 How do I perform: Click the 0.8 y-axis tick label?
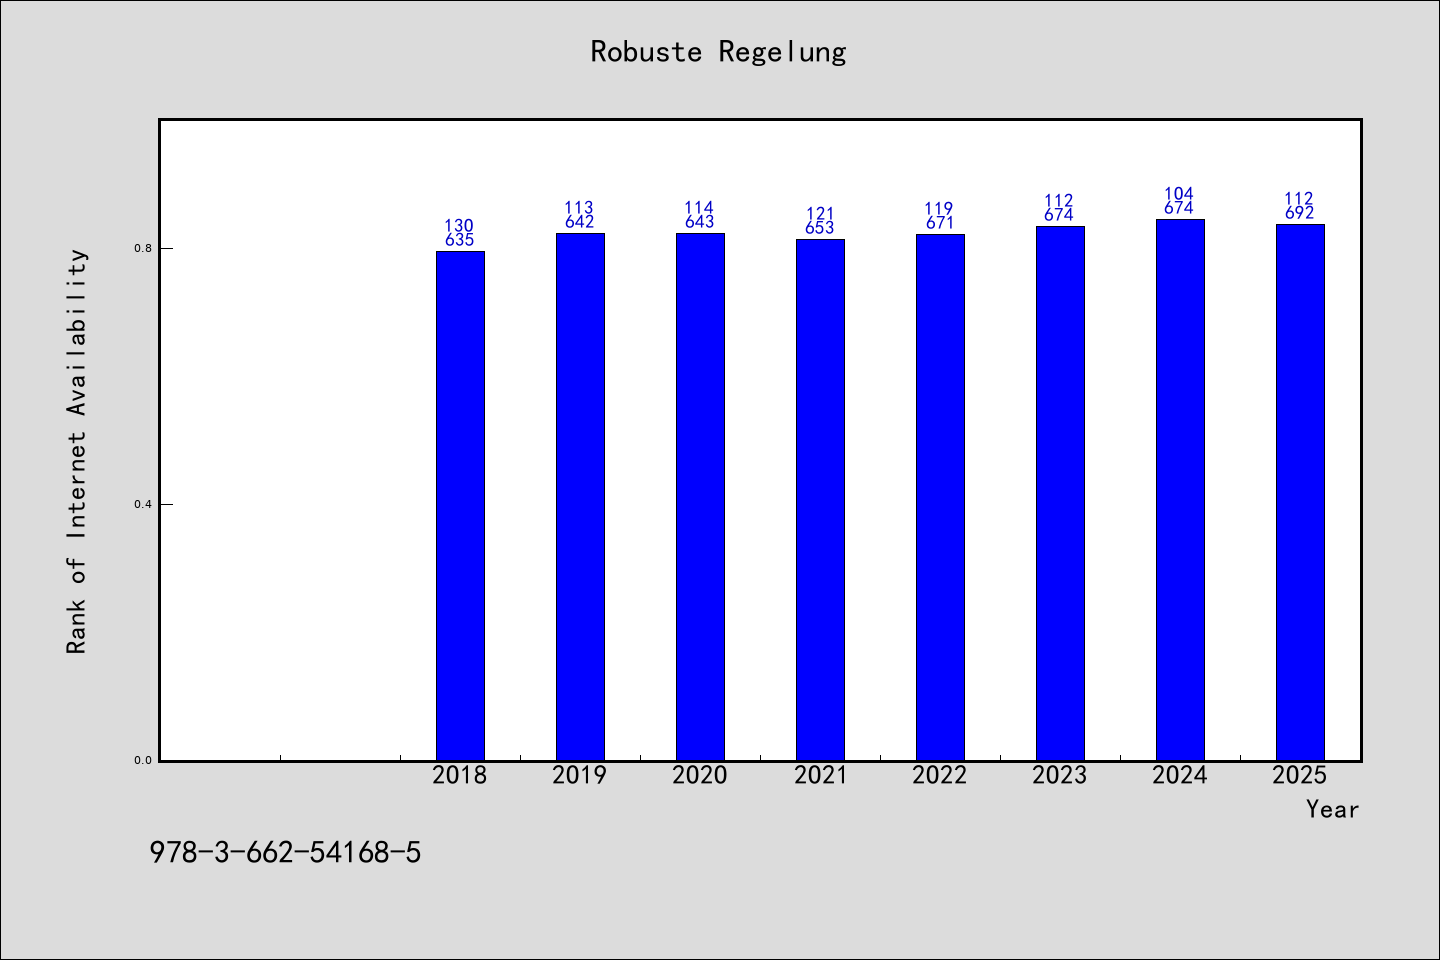click(143, 248)
